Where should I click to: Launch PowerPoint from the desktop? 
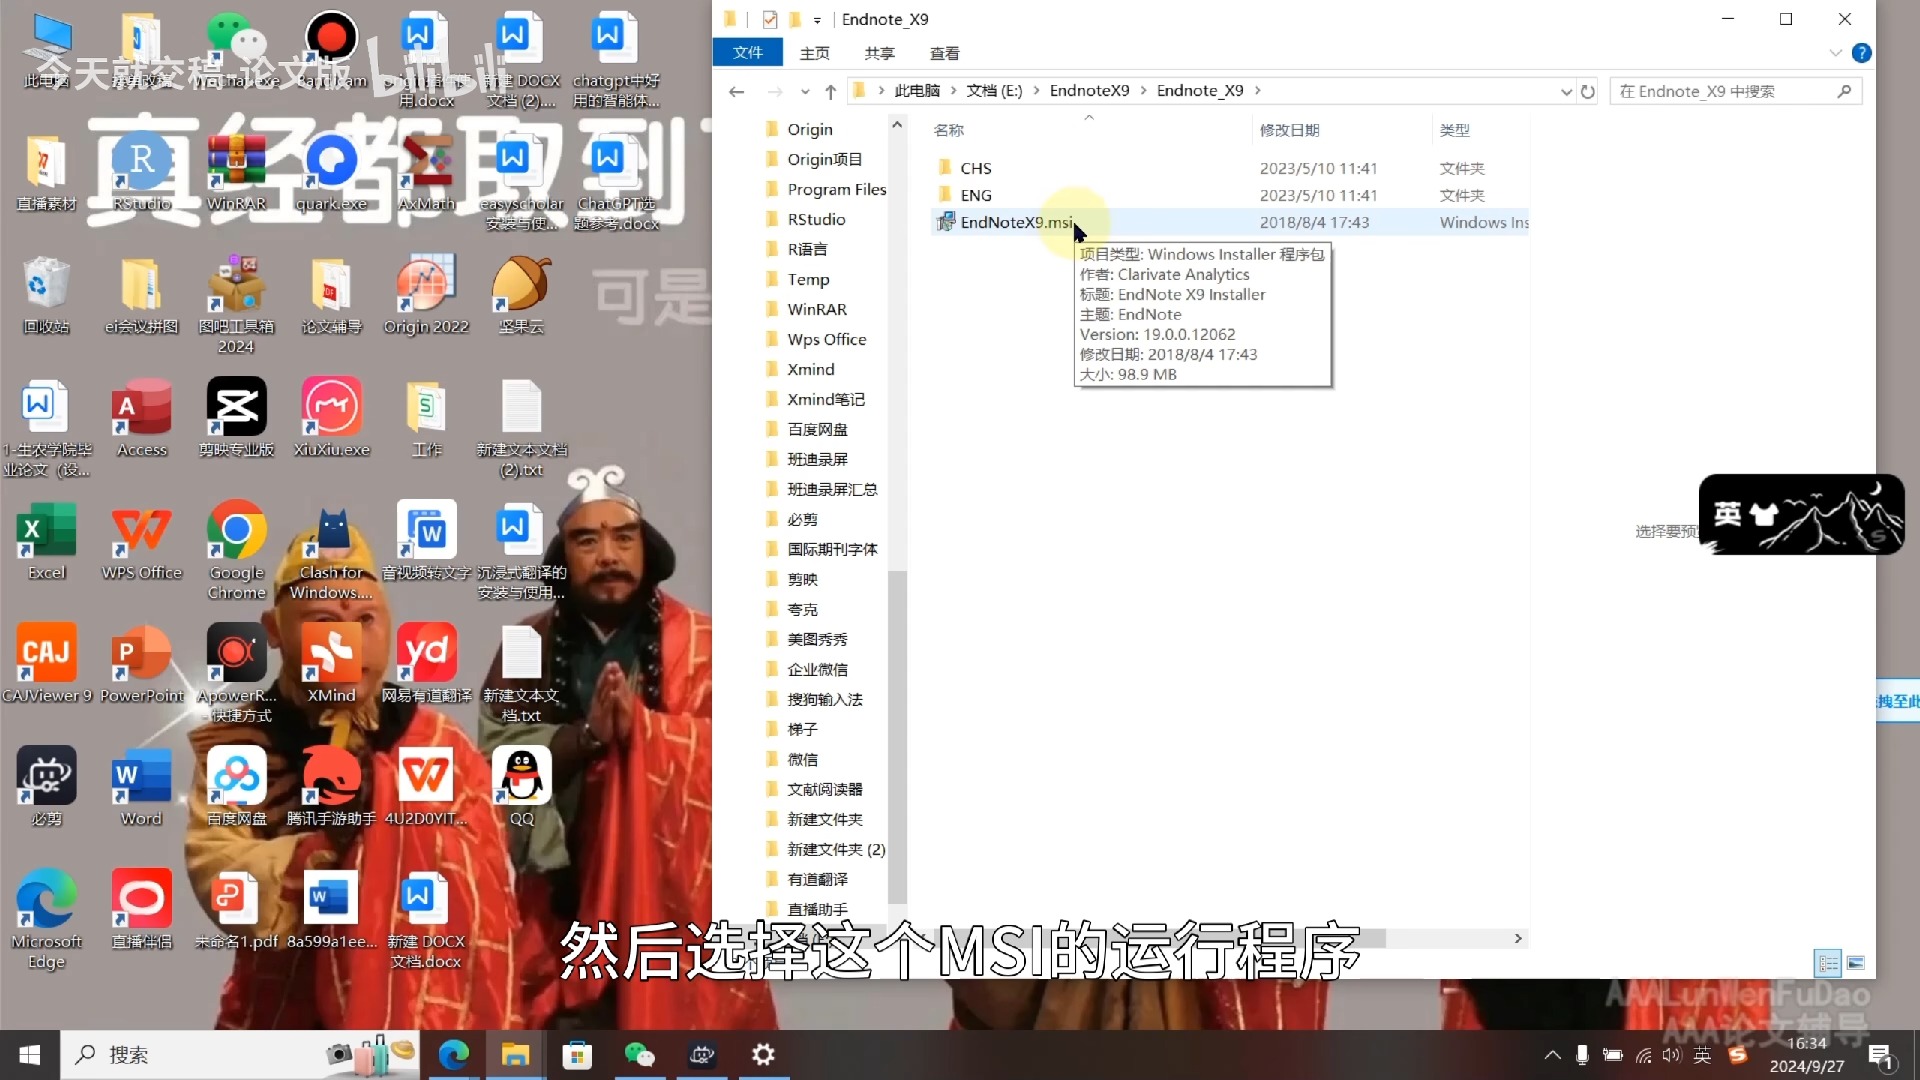tap(142, 664)
